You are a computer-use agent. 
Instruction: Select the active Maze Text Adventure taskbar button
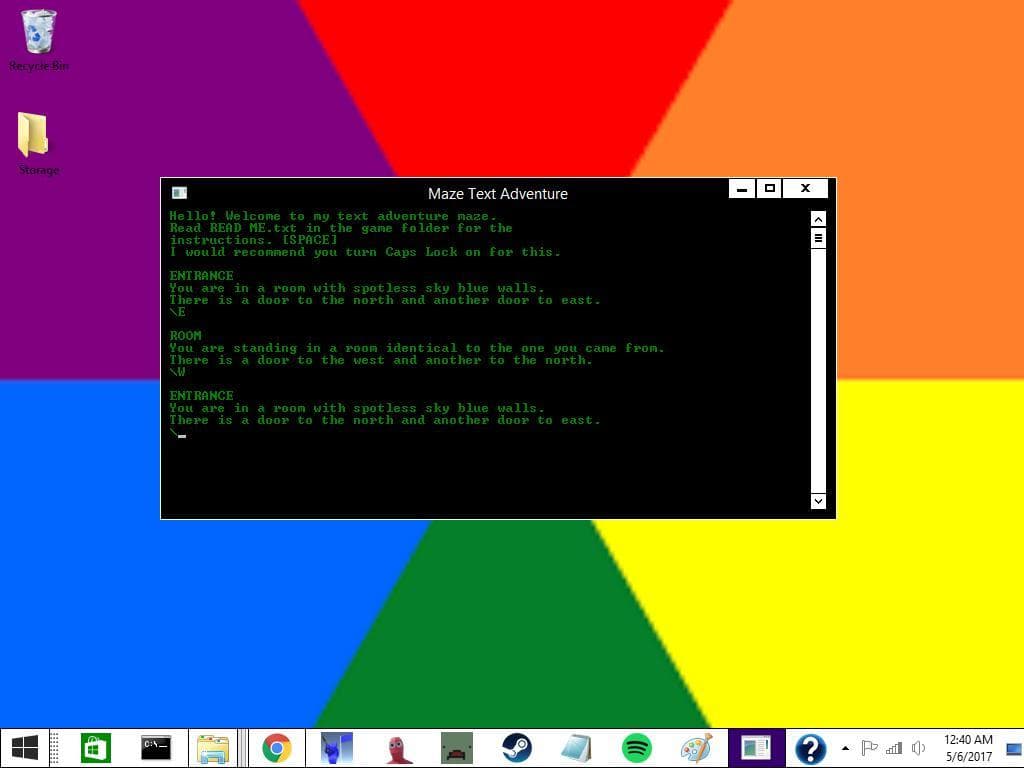756,748
